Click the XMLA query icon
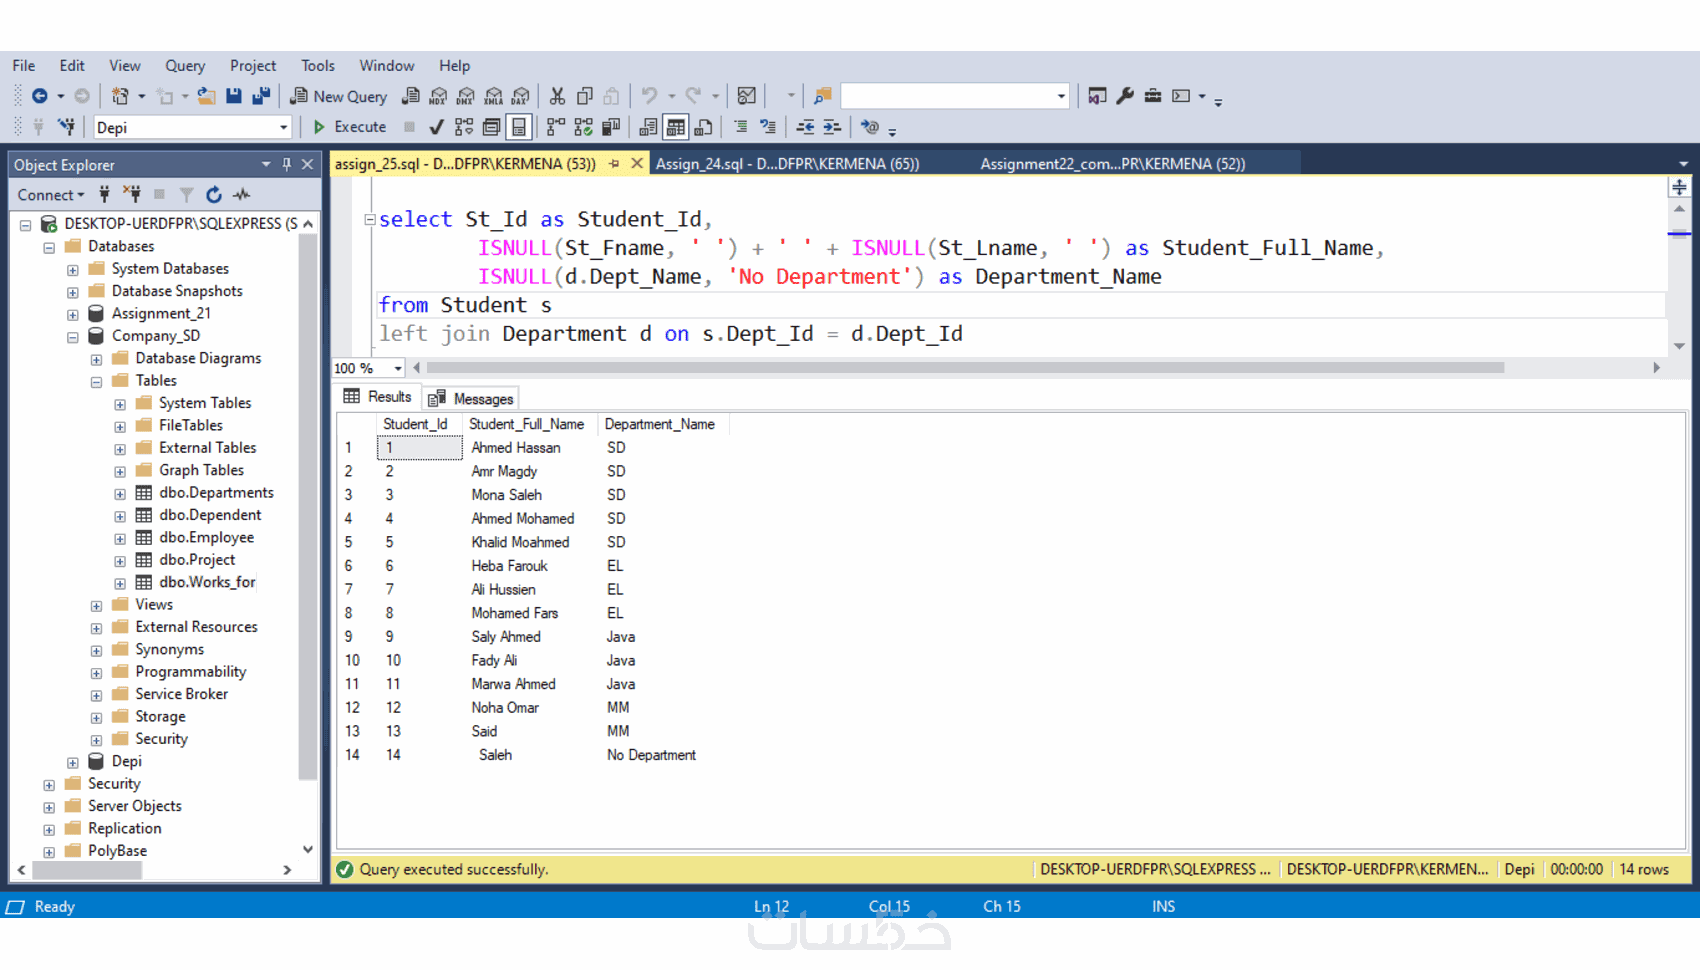Image resolution: width=1700 pixels, height=970 pixels. tap(493, 96)
